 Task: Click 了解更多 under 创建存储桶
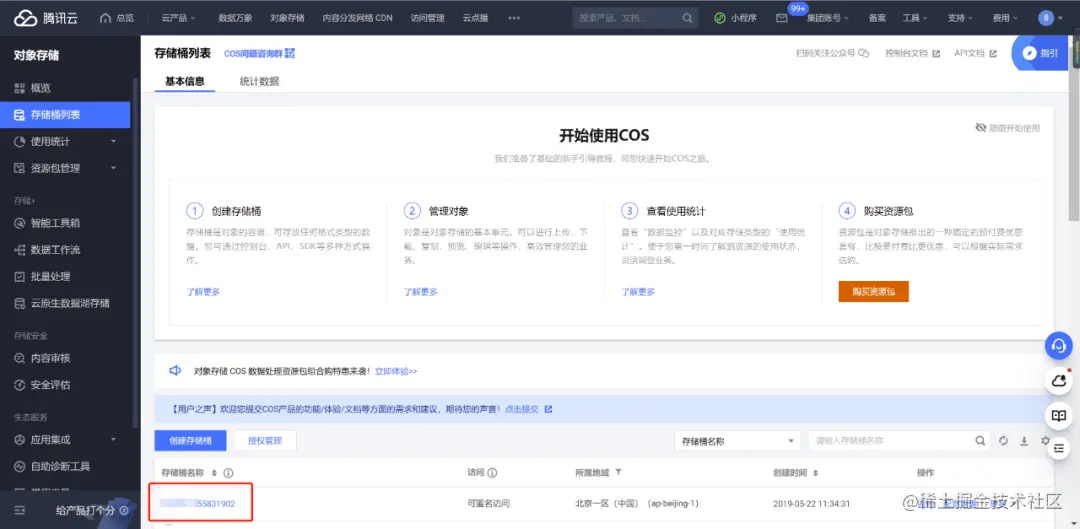[x=203, y=292]
